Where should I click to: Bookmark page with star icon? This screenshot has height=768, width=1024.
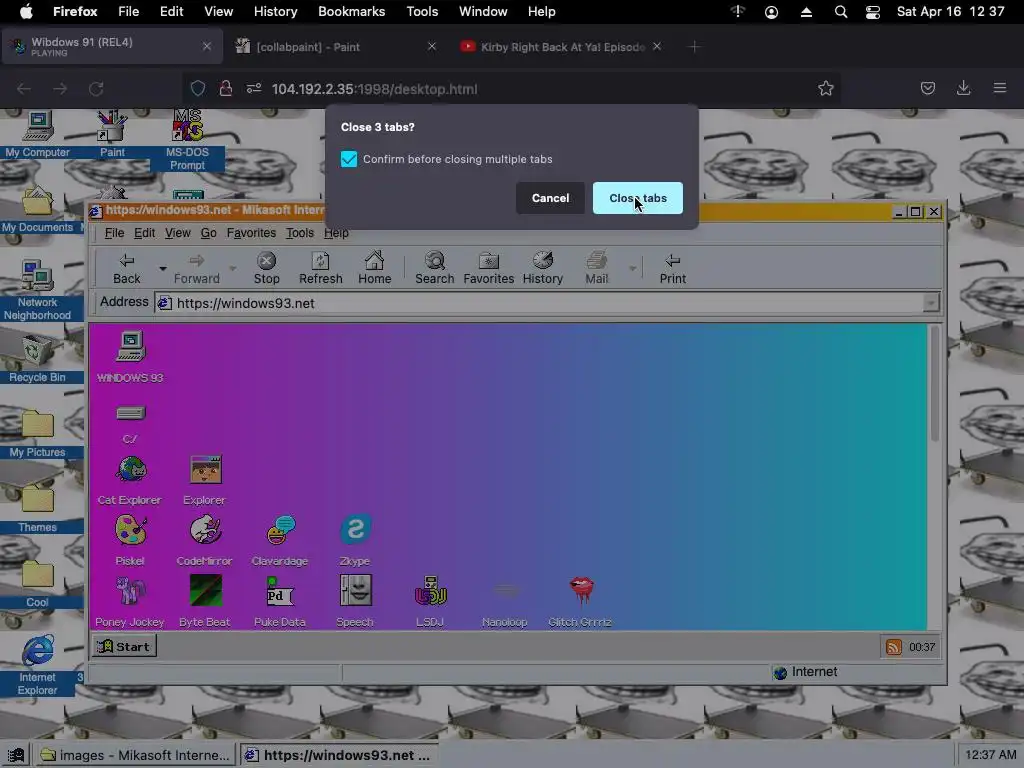click(825, 88)
